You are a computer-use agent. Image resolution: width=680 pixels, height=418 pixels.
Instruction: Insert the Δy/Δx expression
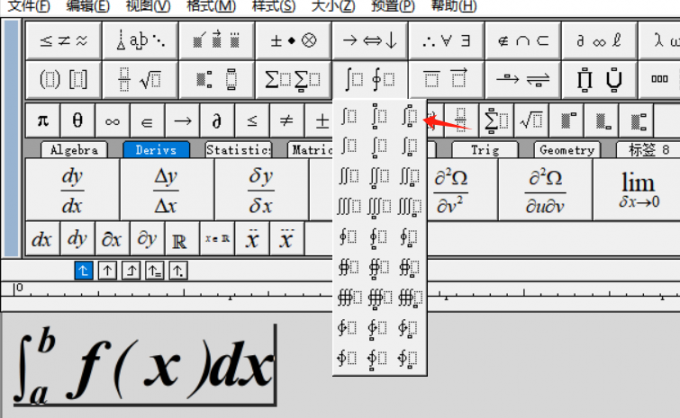(166, 189)
